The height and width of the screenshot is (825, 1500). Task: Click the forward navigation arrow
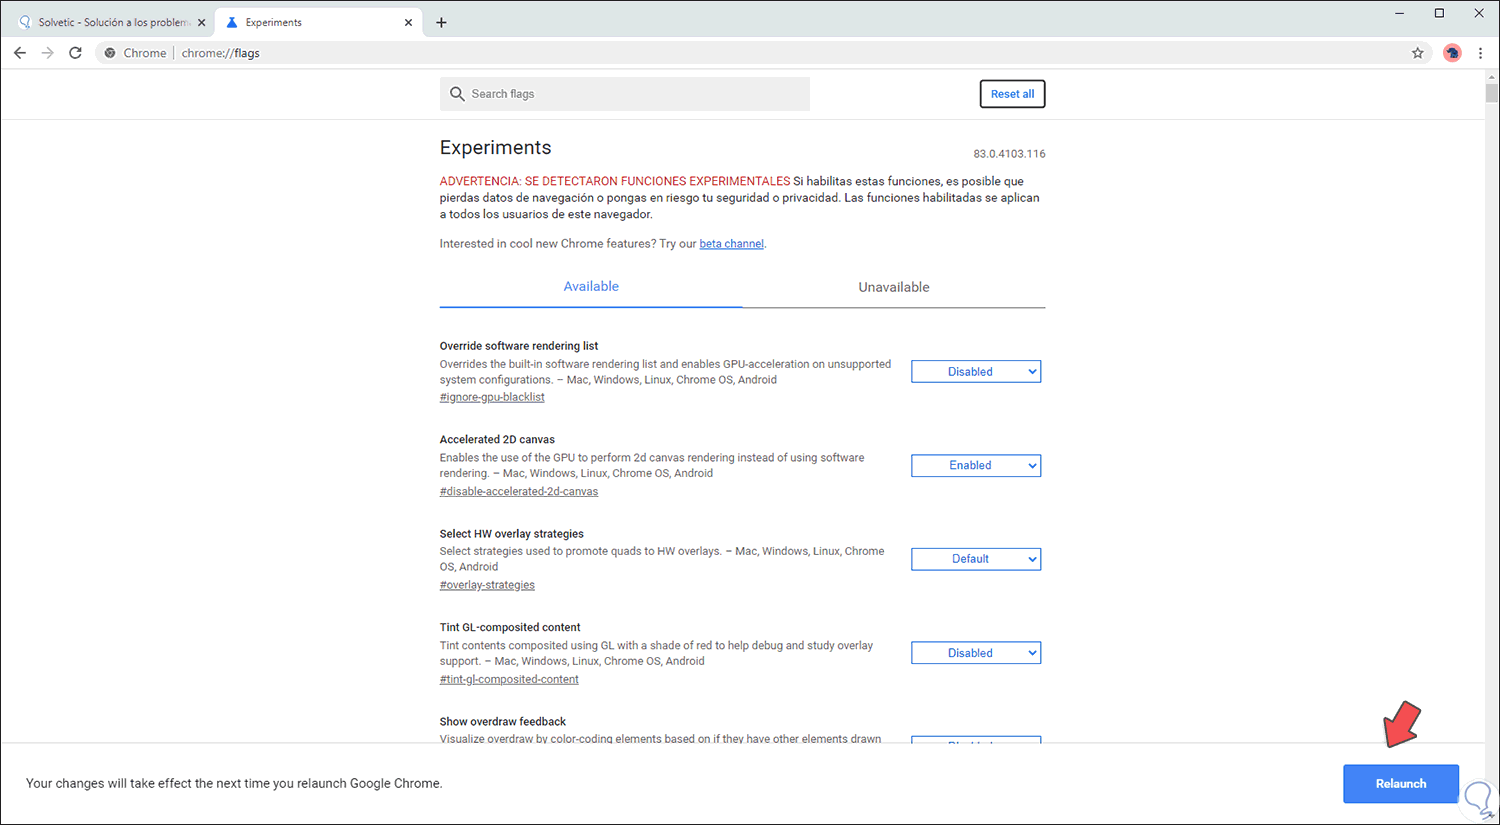click(x=47, y=53)
